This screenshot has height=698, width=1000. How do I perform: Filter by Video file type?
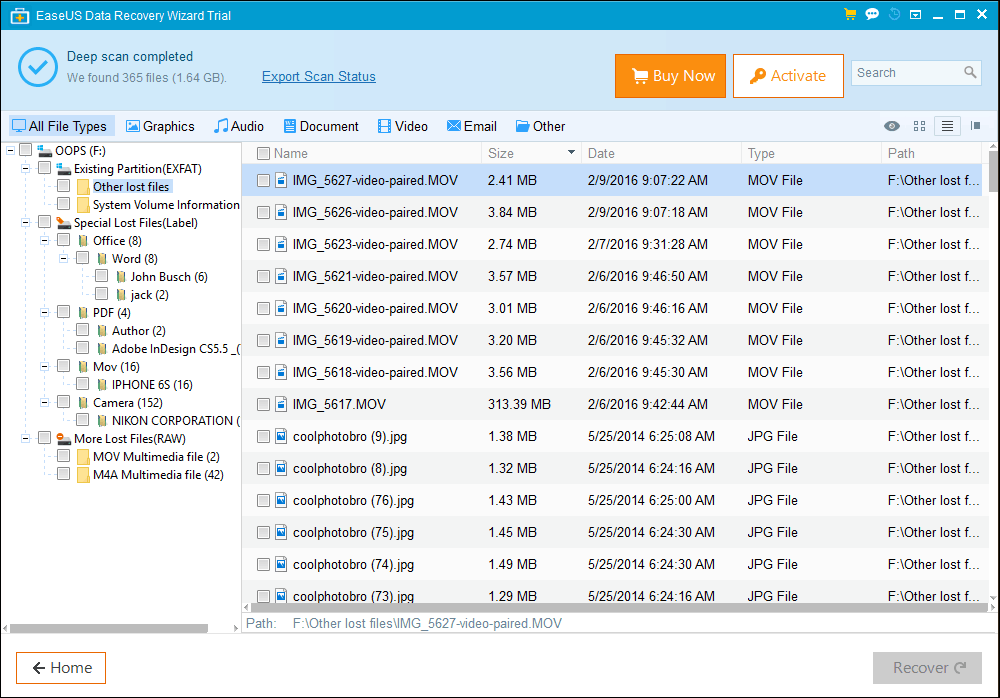(x=402, y=126)
